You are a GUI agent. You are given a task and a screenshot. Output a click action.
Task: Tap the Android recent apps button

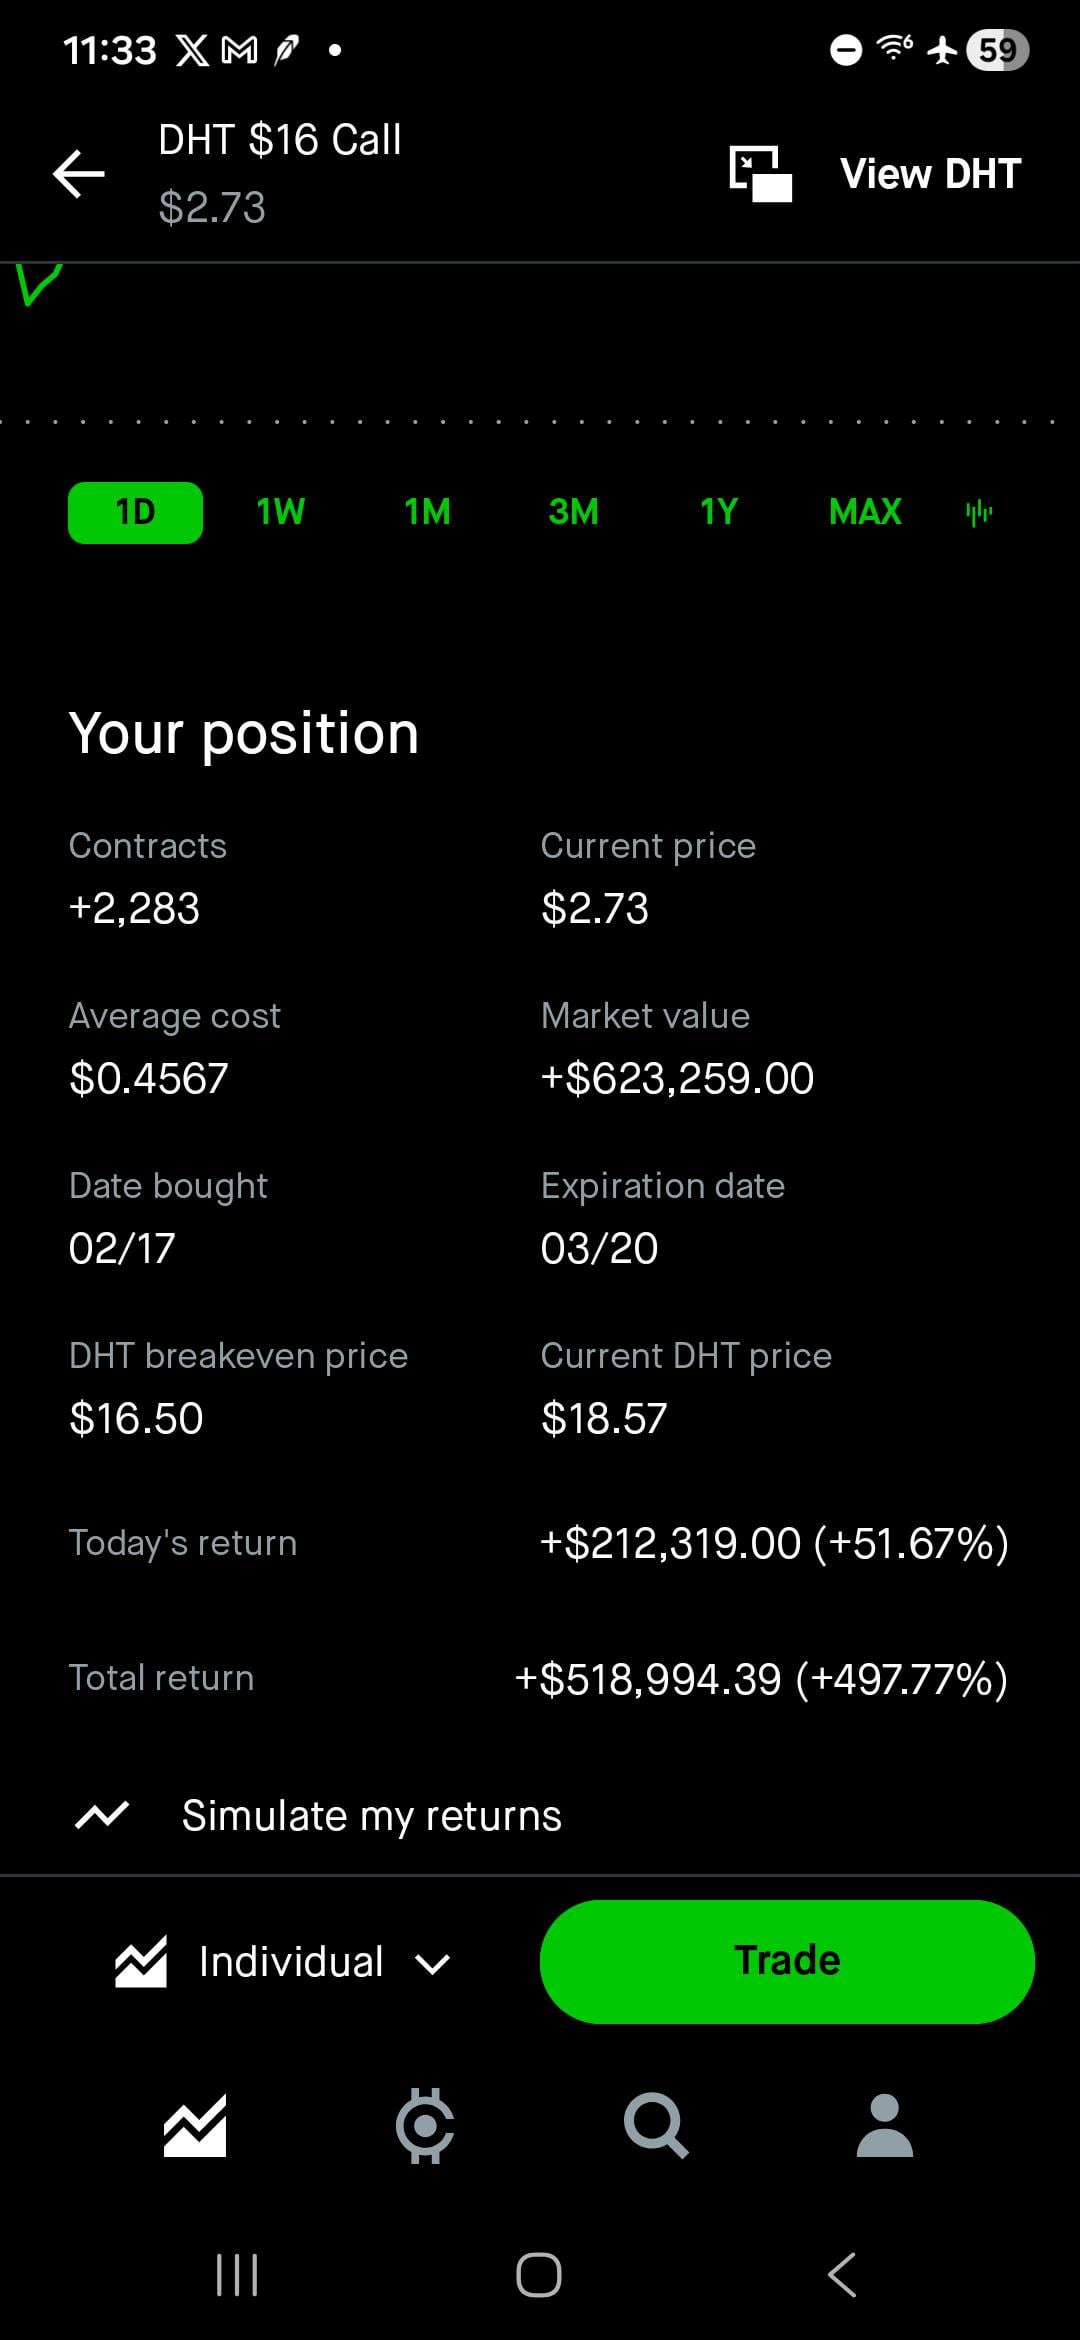[x=237, y=2275]
